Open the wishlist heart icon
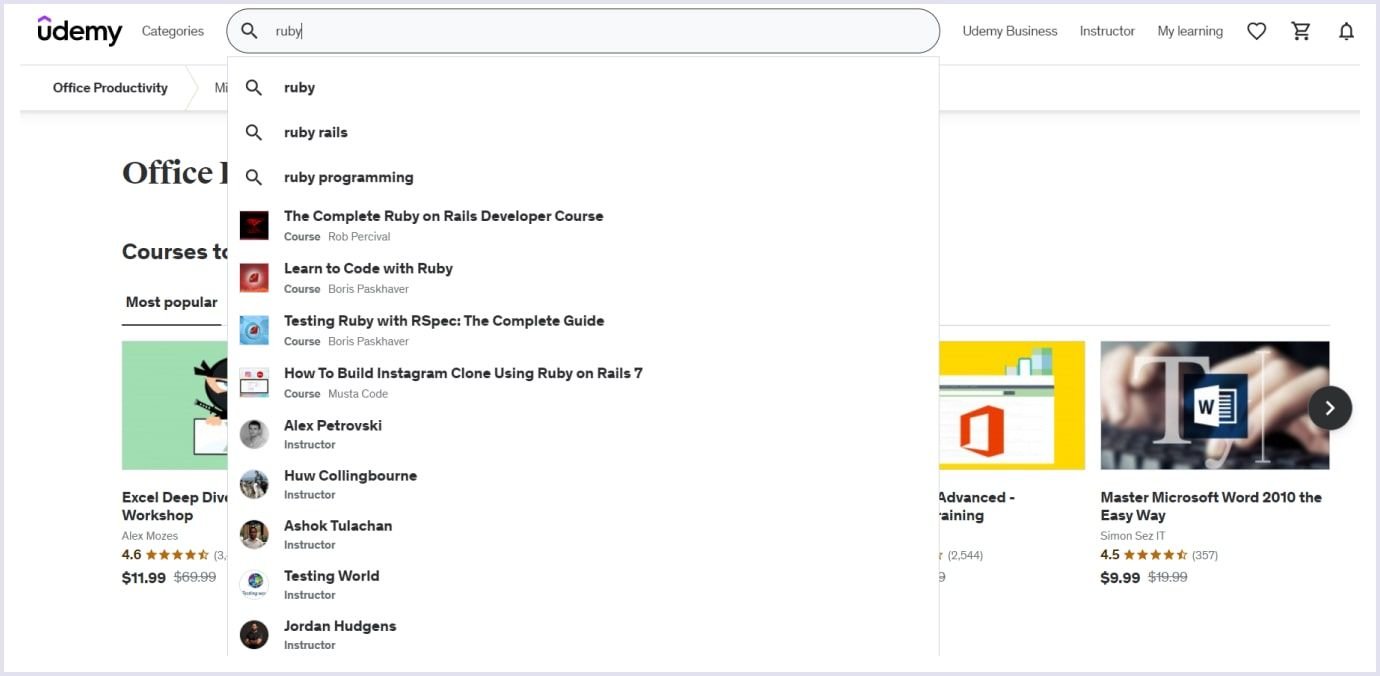The image size is (1380, 676). point(1257,31)
